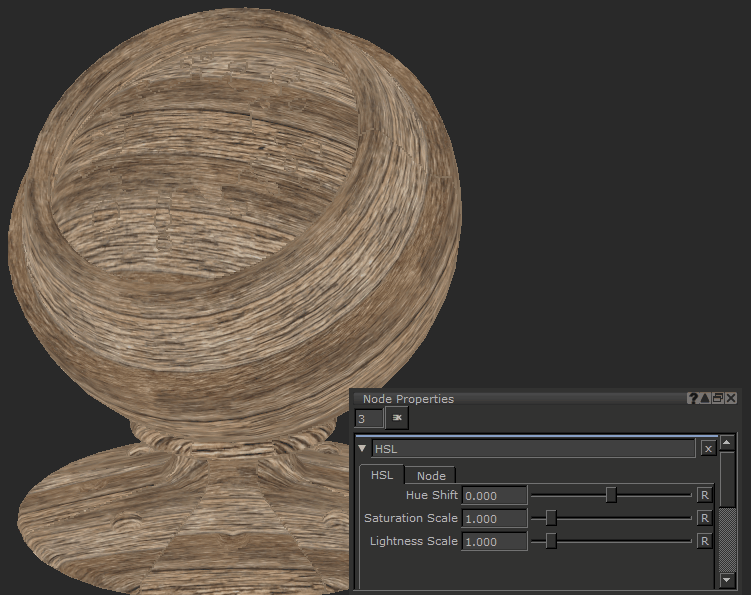
Task: Click the Lightness Scale value field
Action: [x=494, y=541]
